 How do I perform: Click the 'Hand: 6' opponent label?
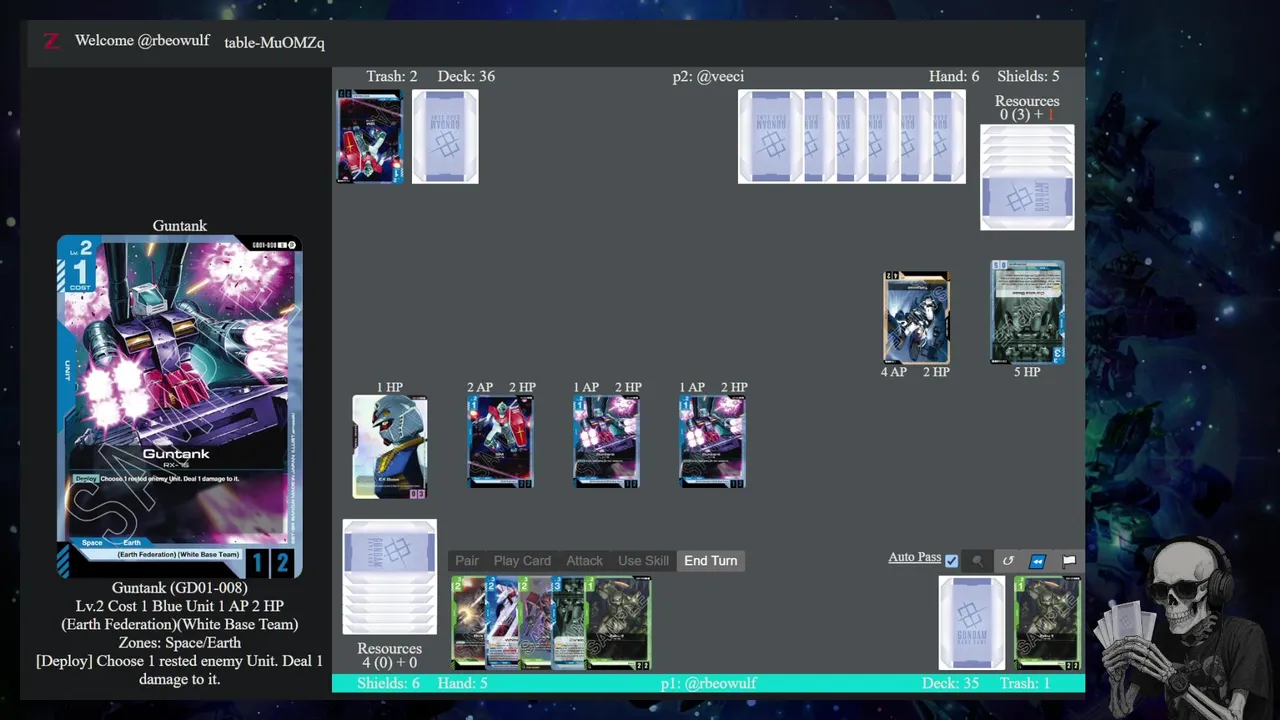[954, 76]
